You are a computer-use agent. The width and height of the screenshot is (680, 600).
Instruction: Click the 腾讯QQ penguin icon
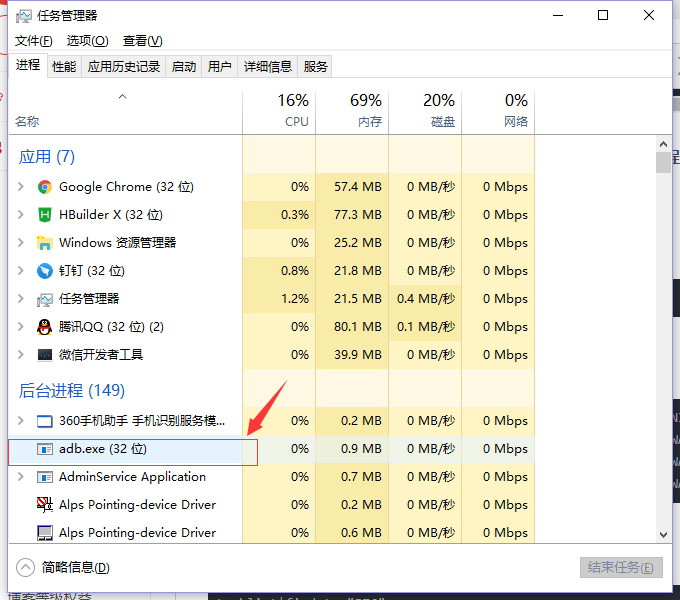point(44,327)
